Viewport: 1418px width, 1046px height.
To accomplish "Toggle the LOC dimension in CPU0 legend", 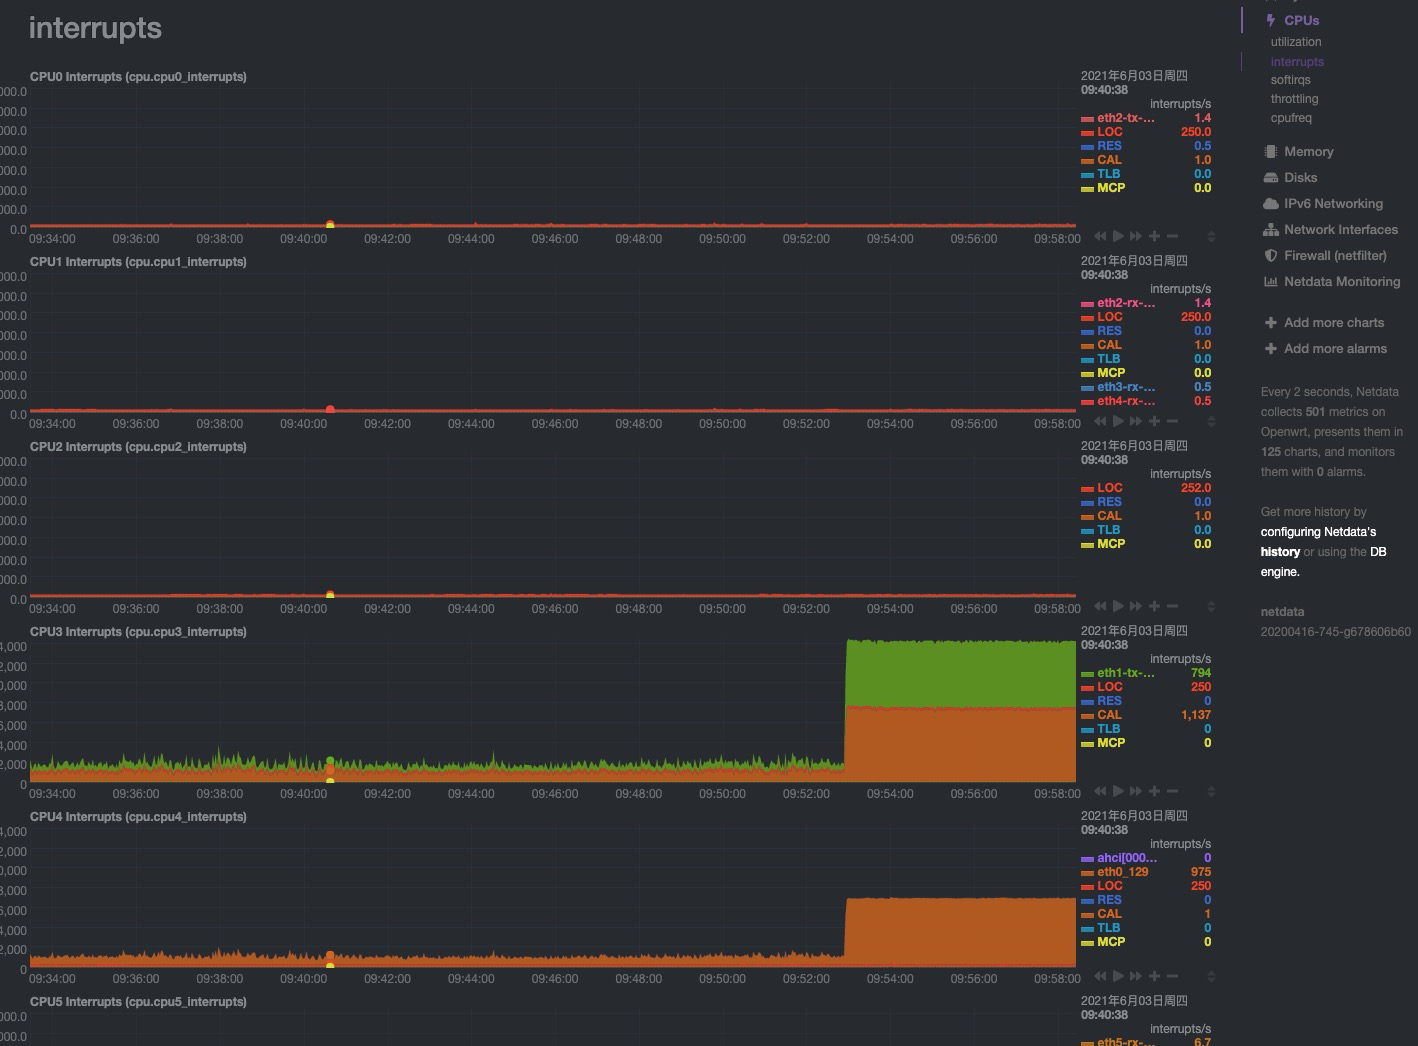I will (1110, 132).
